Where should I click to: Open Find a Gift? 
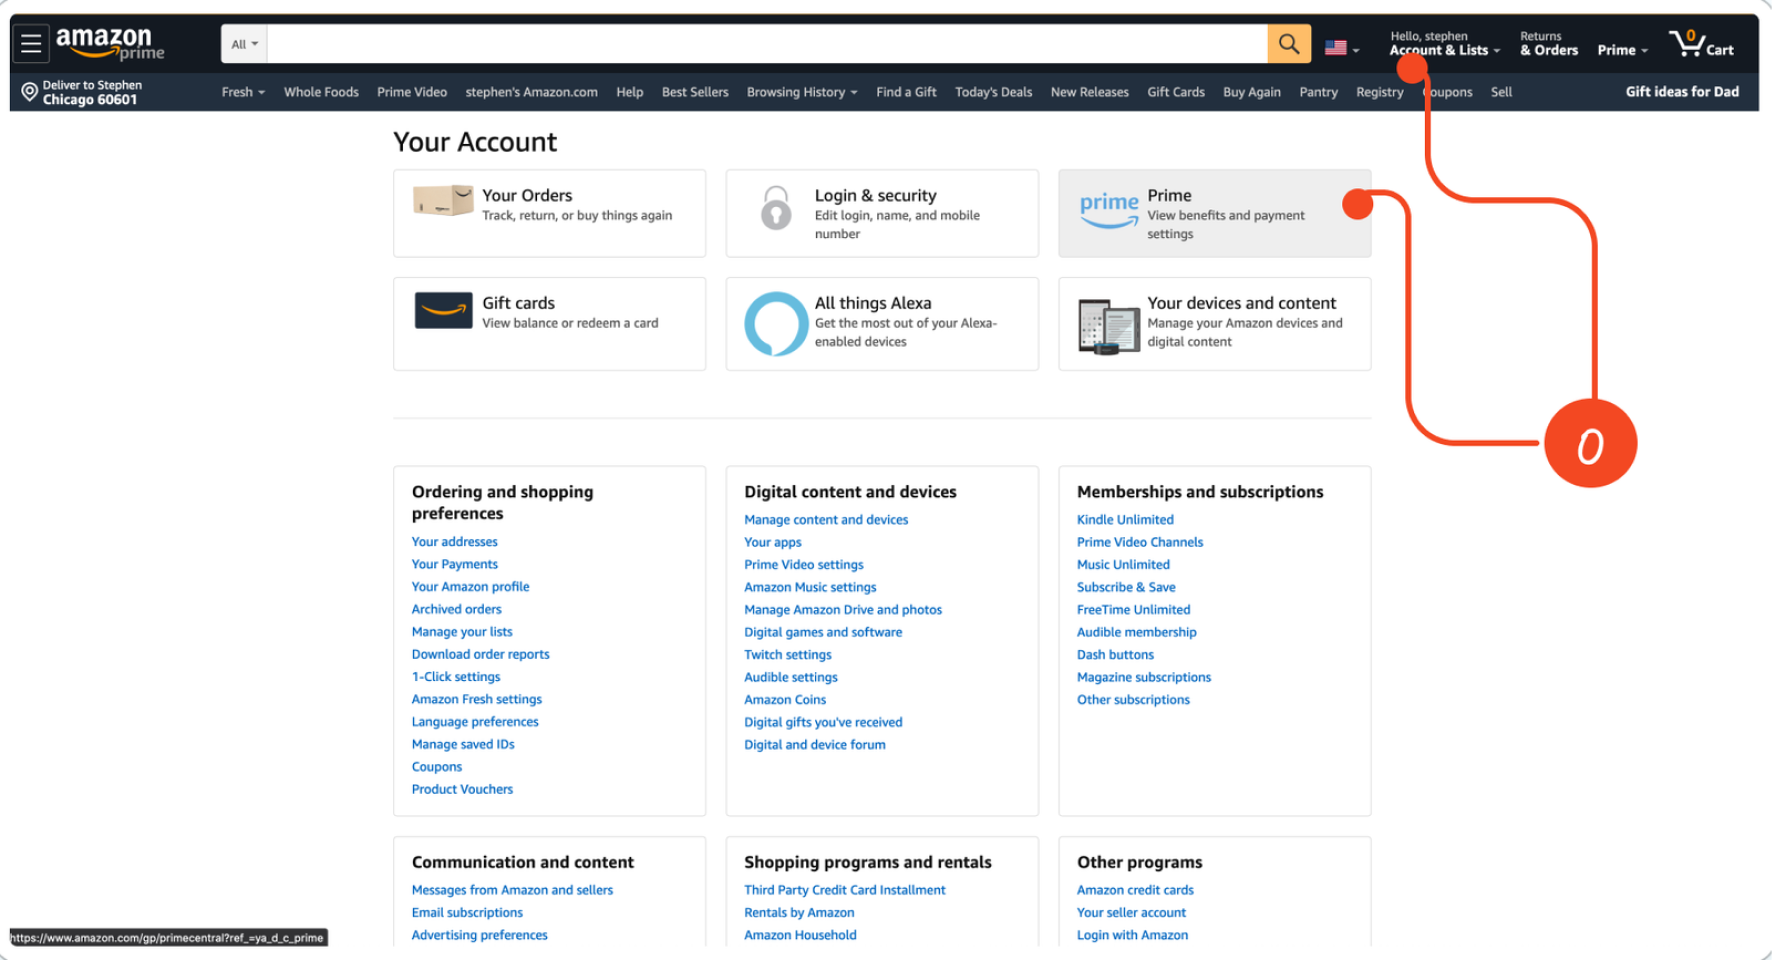click(x=906, y=92)
